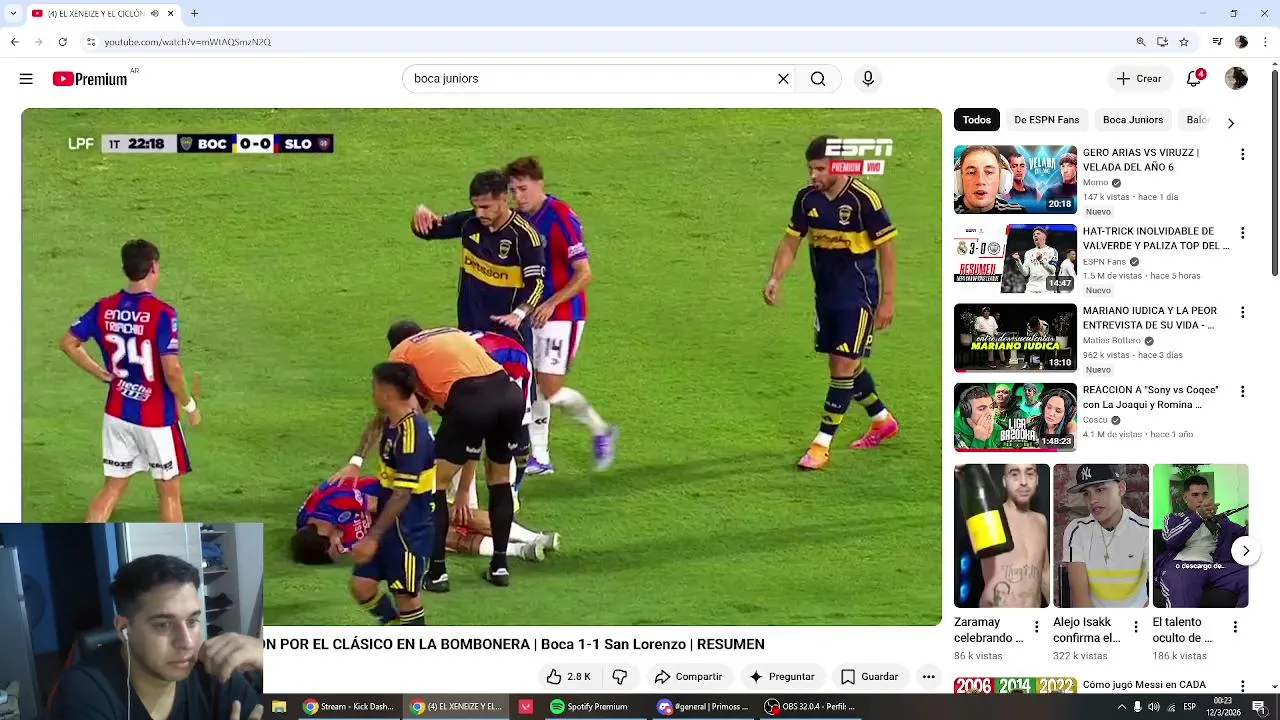Click the video player to pause
The width and height of the screenshot is (1280, 720).
tap(481, 366)
